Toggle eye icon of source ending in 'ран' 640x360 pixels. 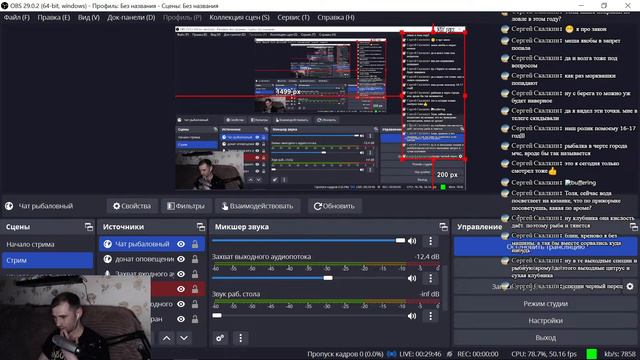click(x=181, y=319)
